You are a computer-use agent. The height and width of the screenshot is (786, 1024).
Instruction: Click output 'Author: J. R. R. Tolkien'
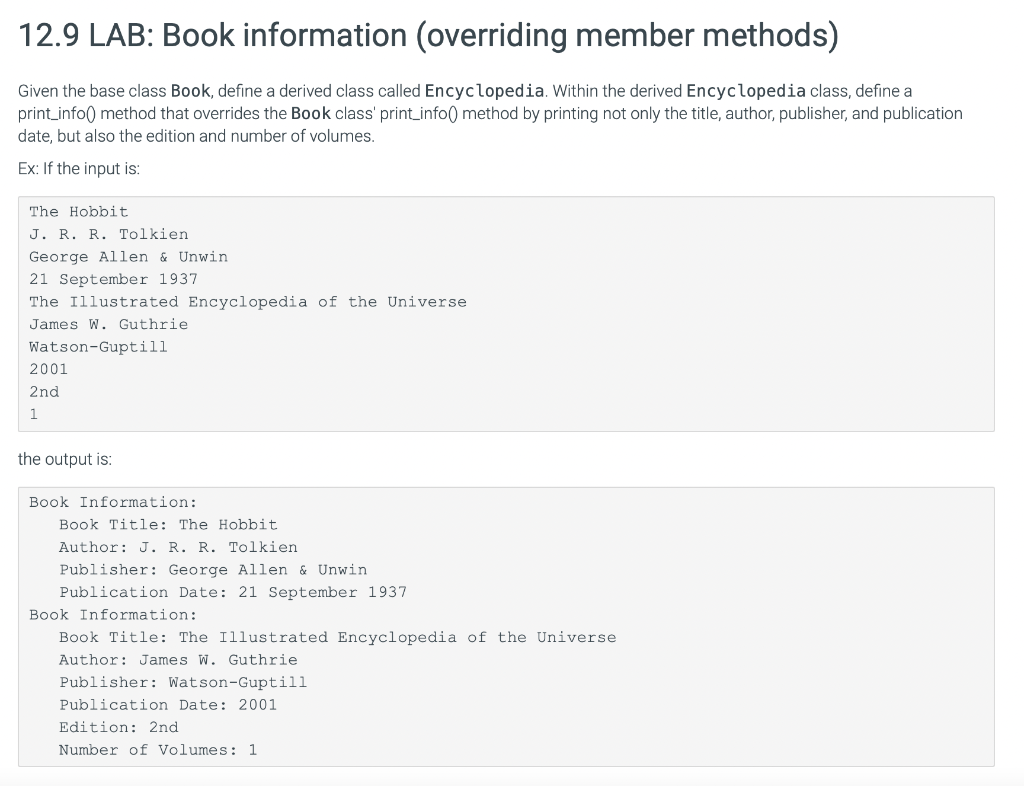coord(178,547)
